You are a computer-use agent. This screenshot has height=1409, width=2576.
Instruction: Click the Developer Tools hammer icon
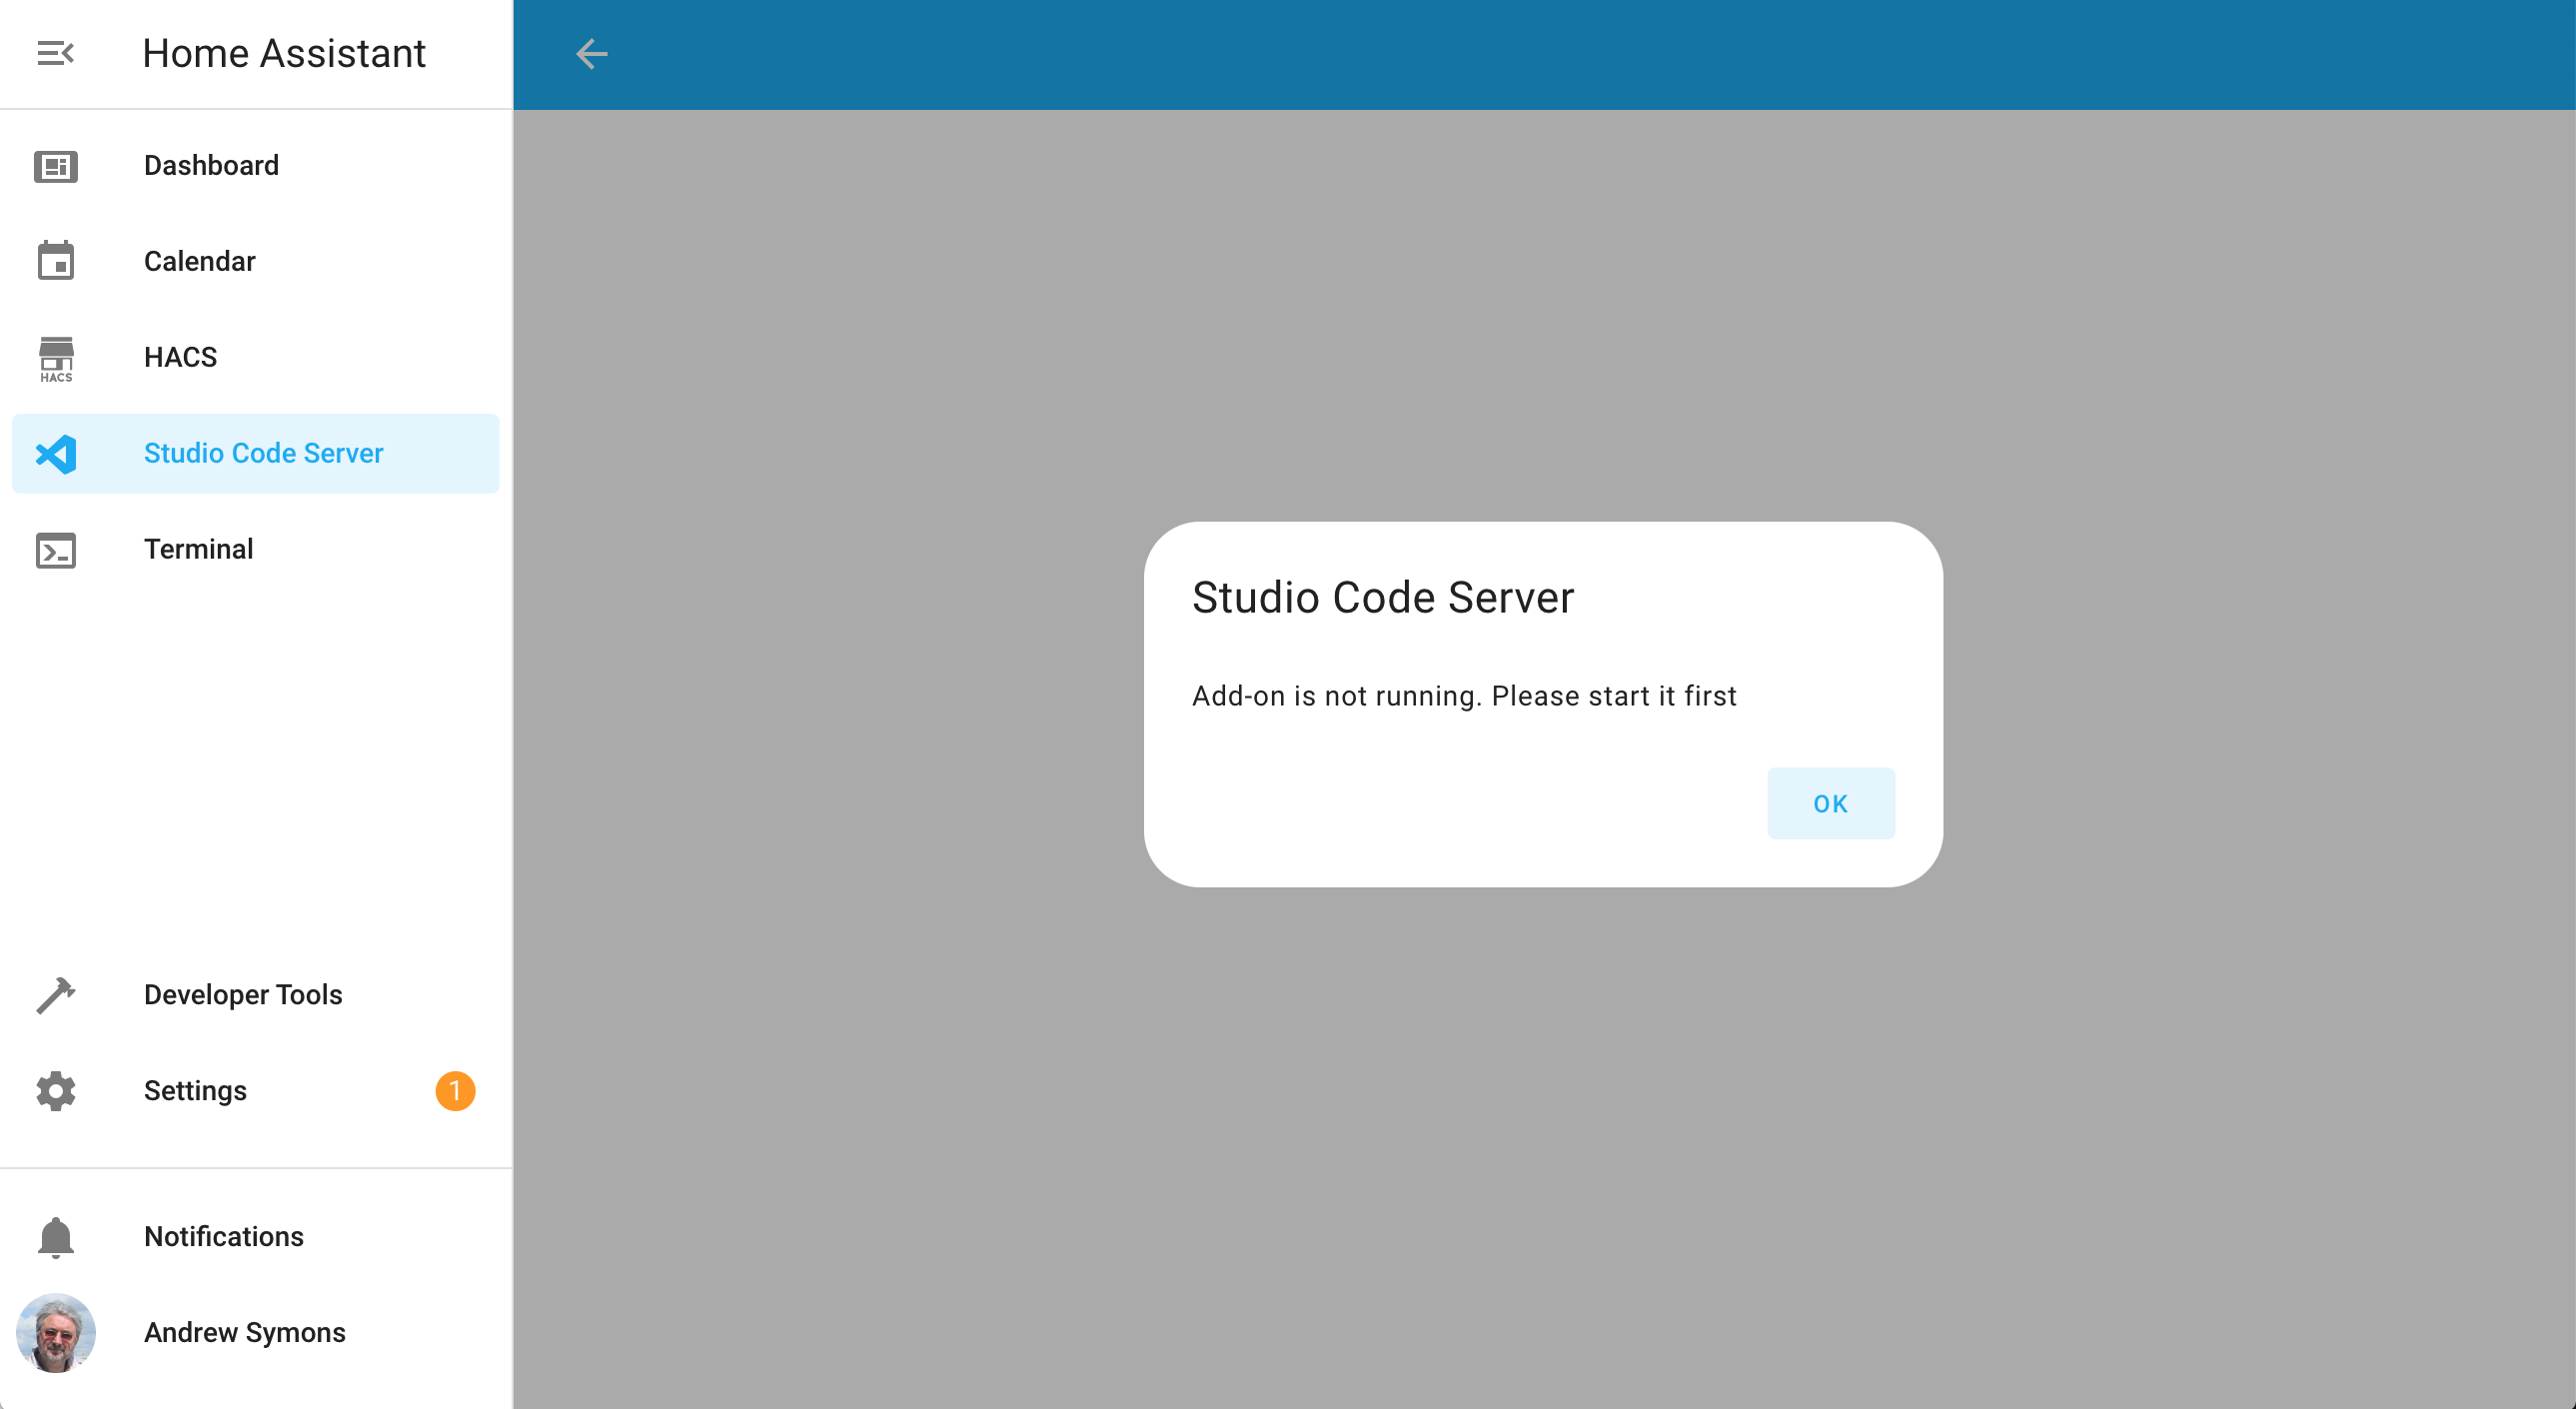(55, 994)
